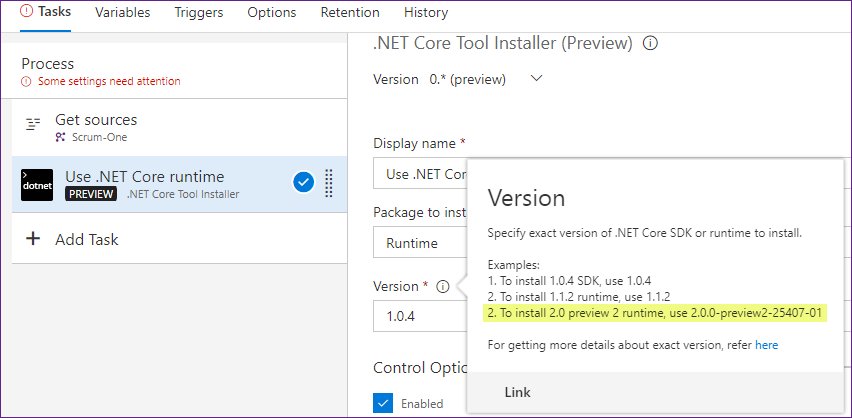Click the Add Task plus icon

(x=33, y=239)
